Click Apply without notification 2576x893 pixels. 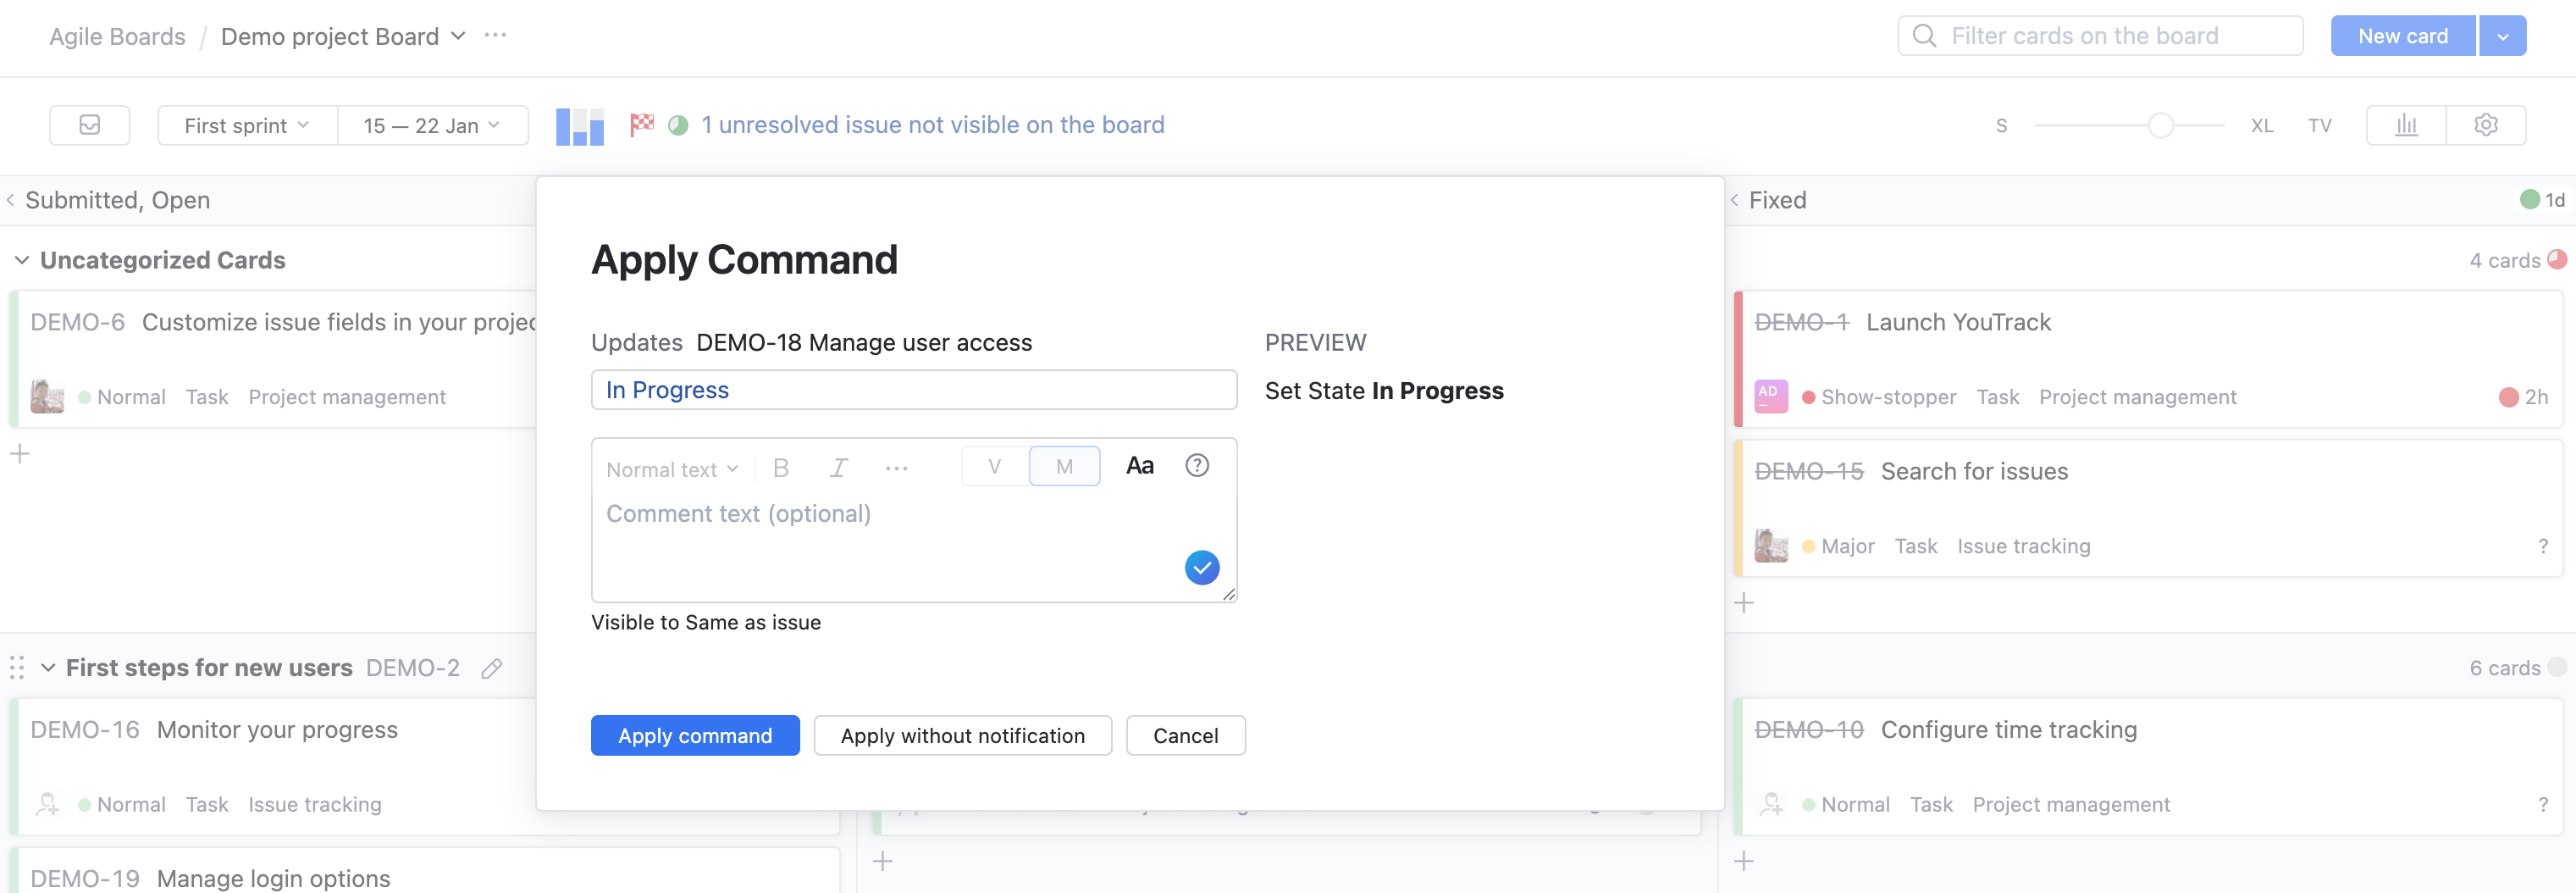[962, 735]
